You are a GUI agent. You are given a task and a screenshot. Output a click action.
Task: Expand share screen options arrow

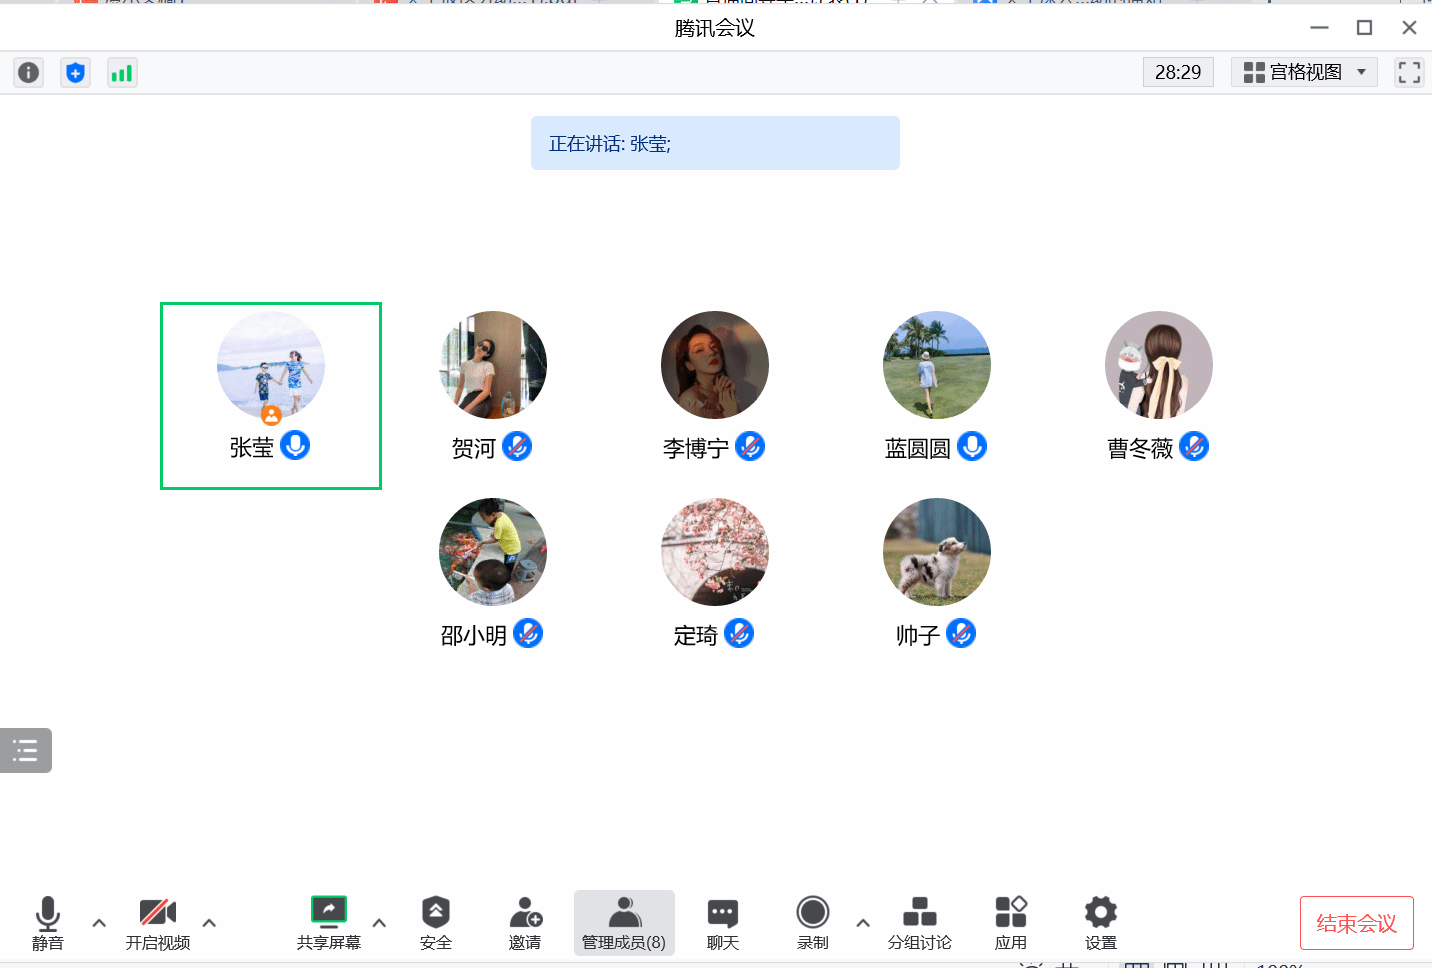point(379,923)
